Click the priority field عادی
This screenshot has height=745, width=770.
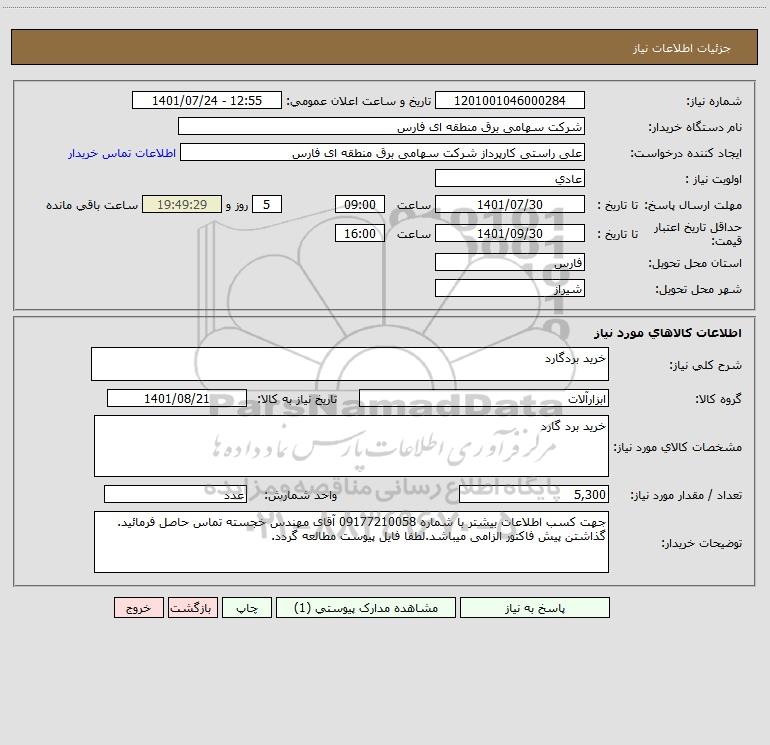point(510,178)
